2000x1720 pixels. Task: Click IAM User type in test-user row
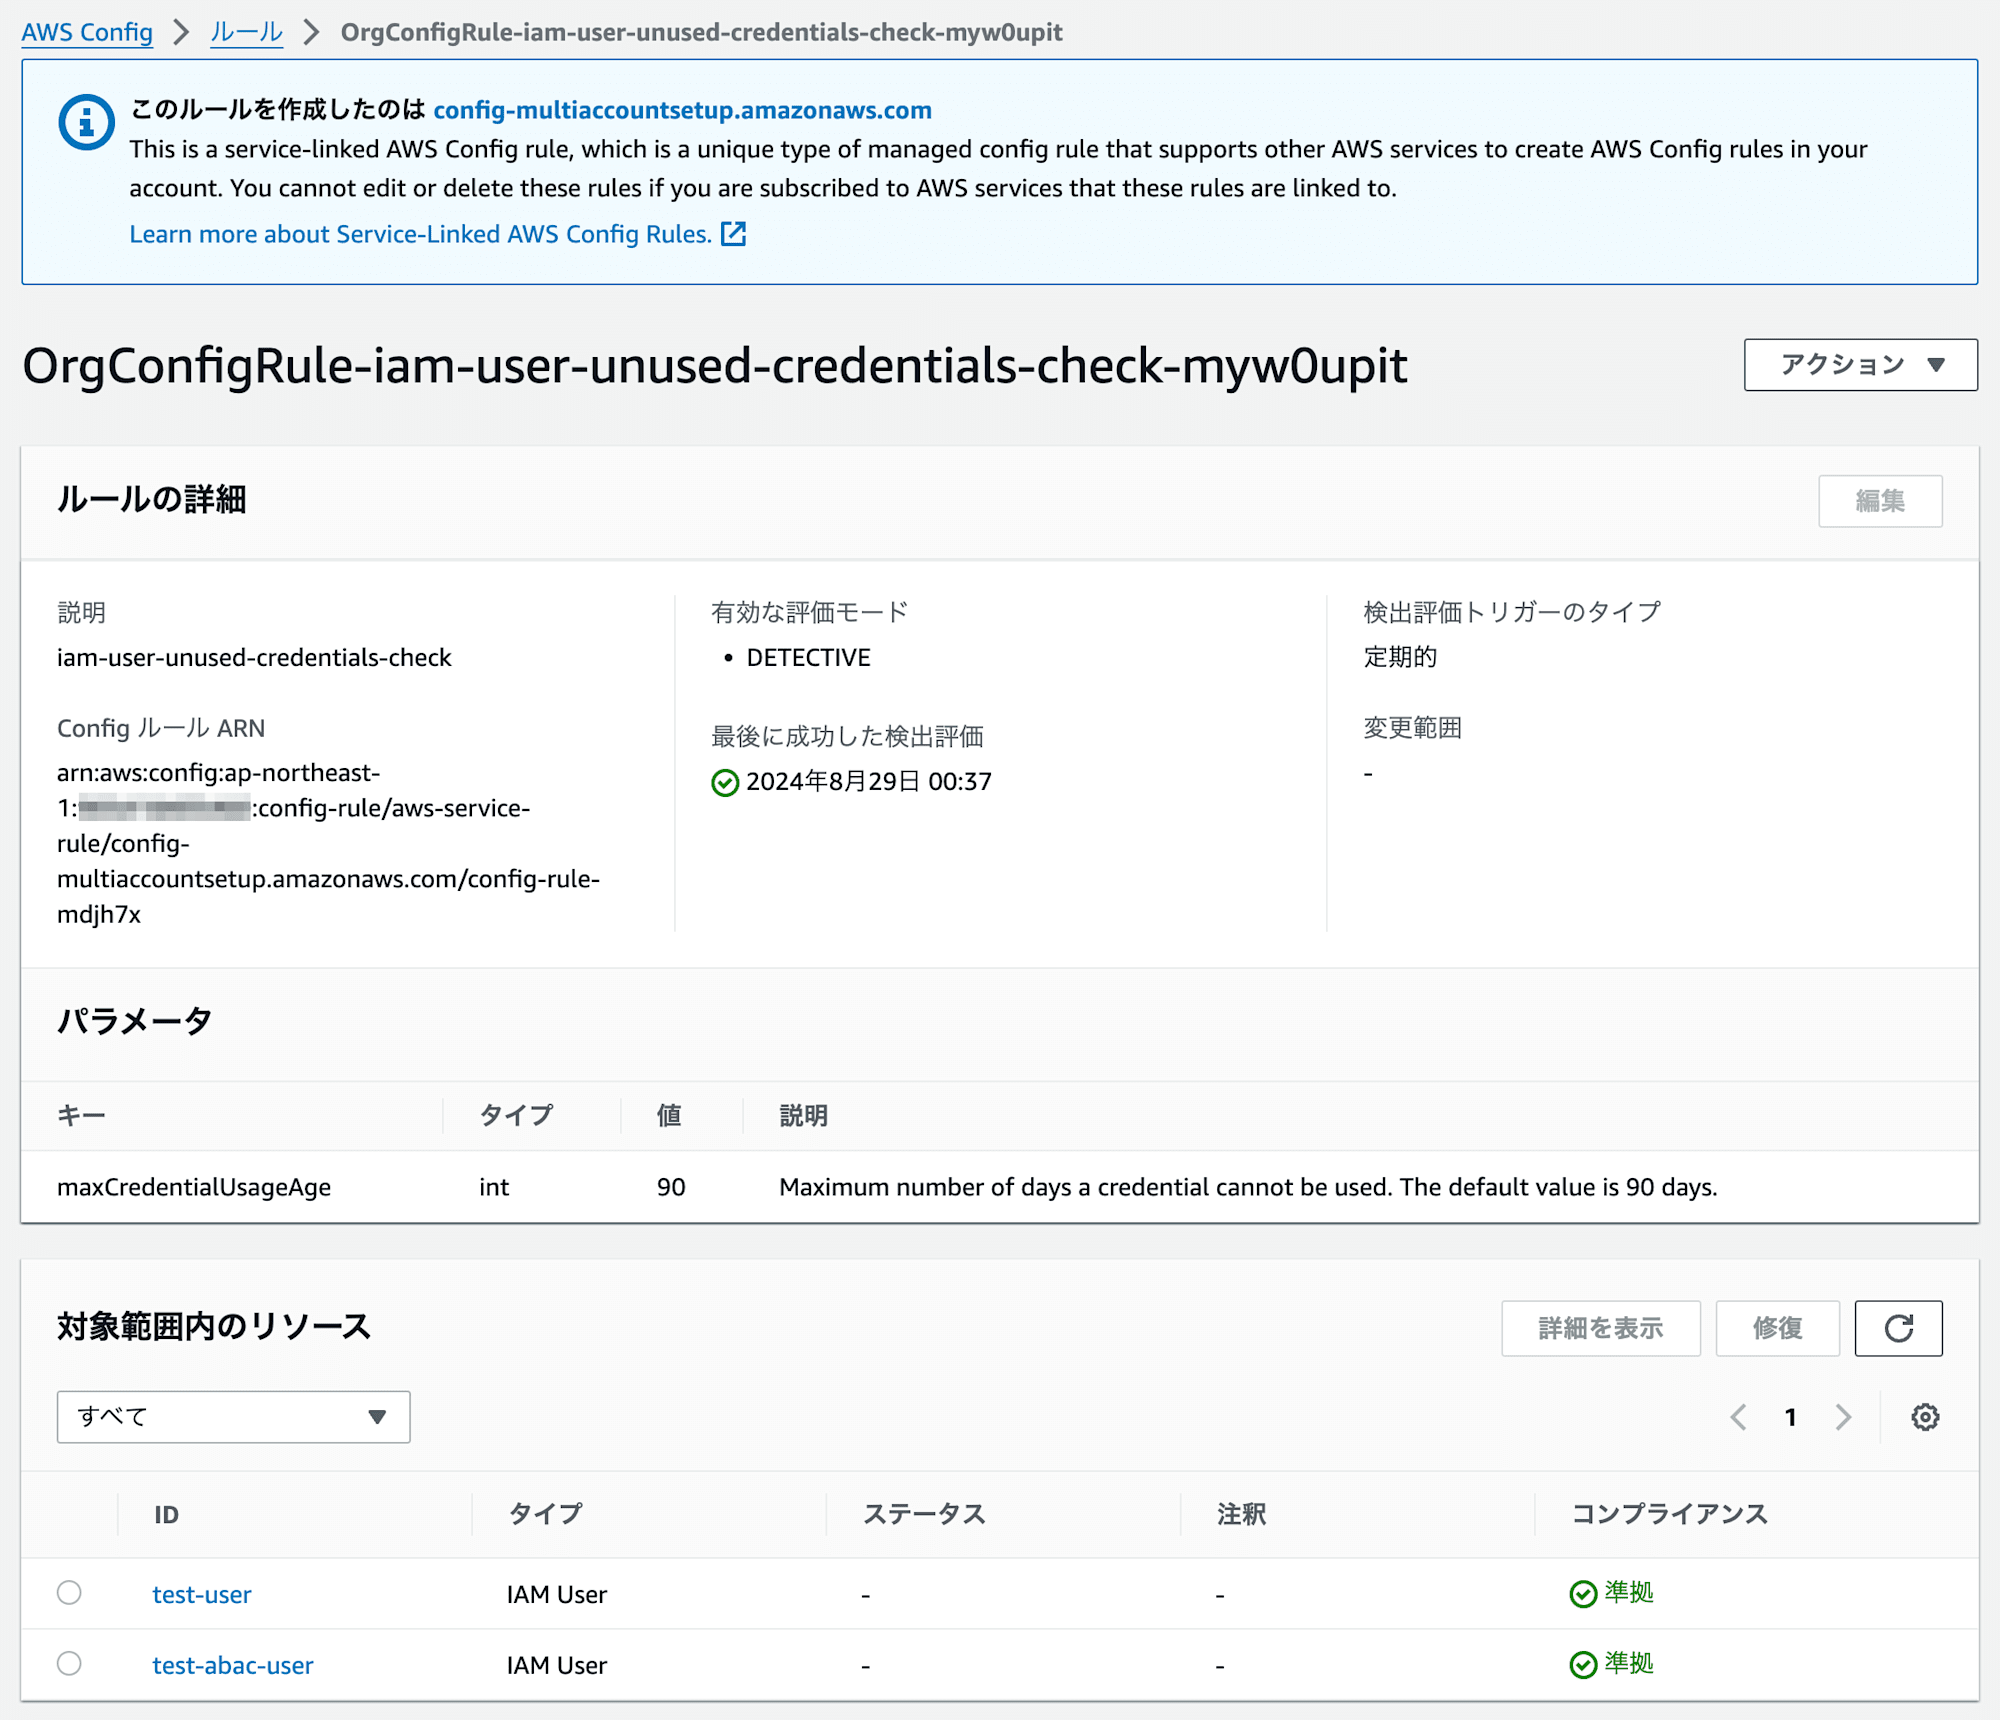point(556,1595)
